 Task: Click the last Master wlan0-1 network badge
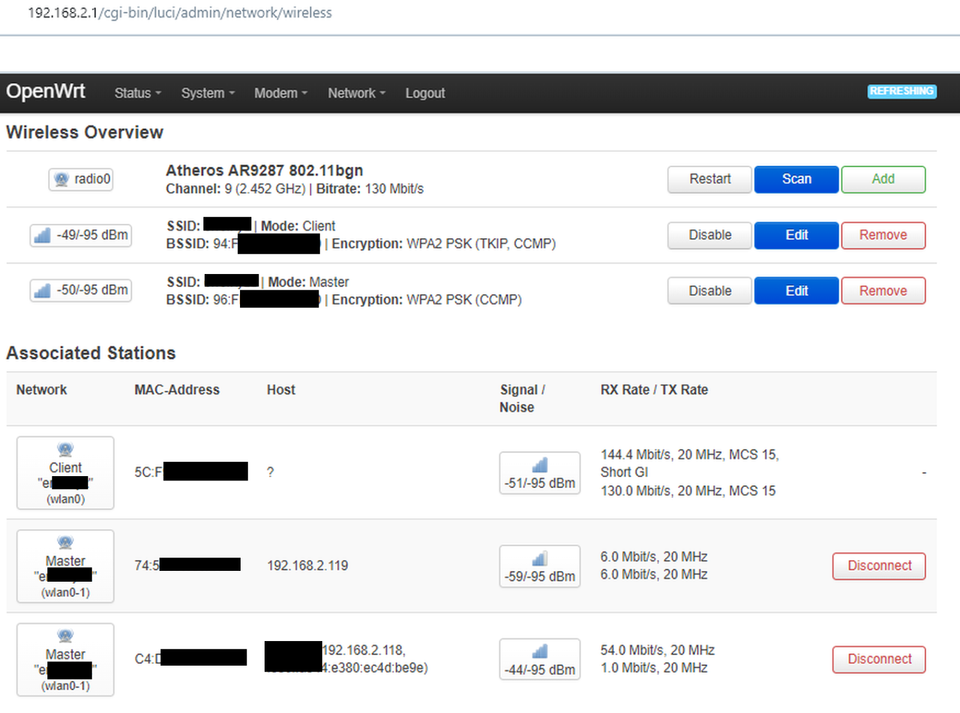pos(66,660)
